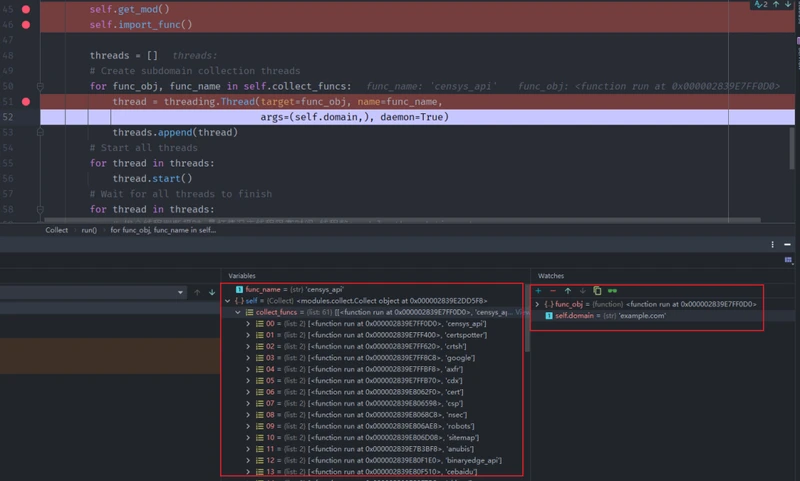The height and width of the screenshot is (481, 800).
Task: Click the func_name string type icon
Action: point(239,289)
